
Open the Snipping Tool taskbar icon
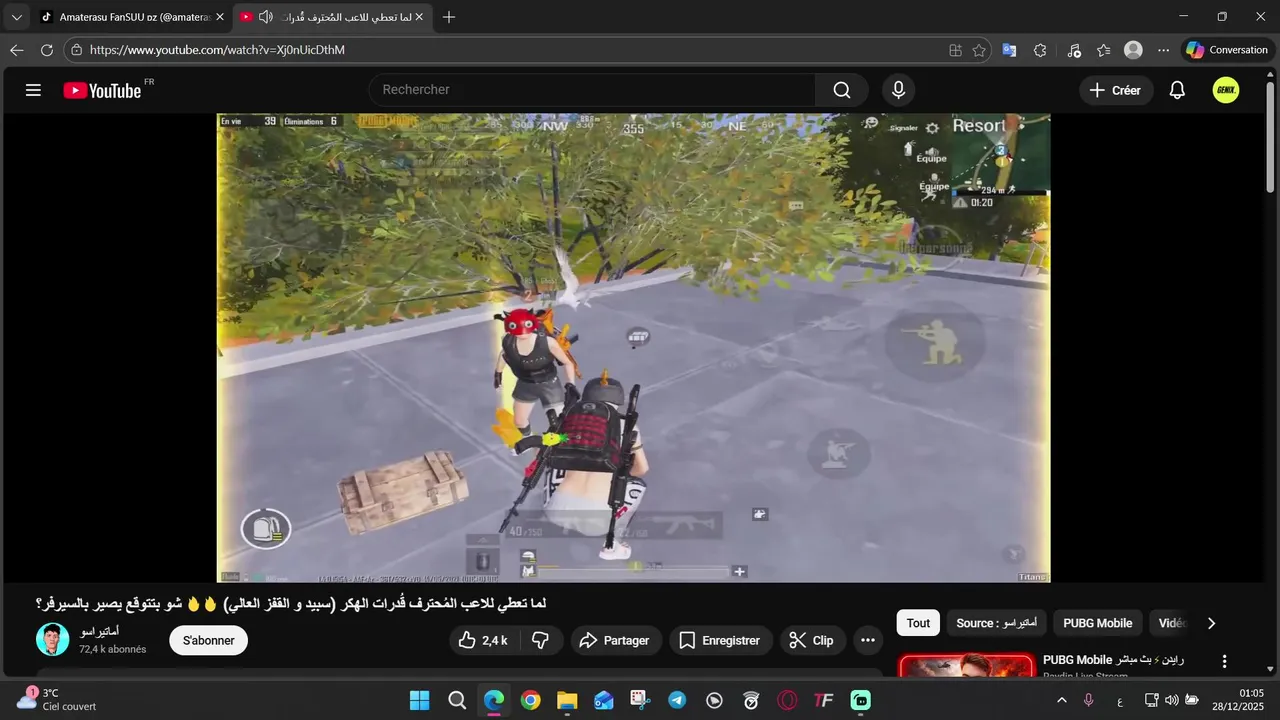tap(641, 701)
